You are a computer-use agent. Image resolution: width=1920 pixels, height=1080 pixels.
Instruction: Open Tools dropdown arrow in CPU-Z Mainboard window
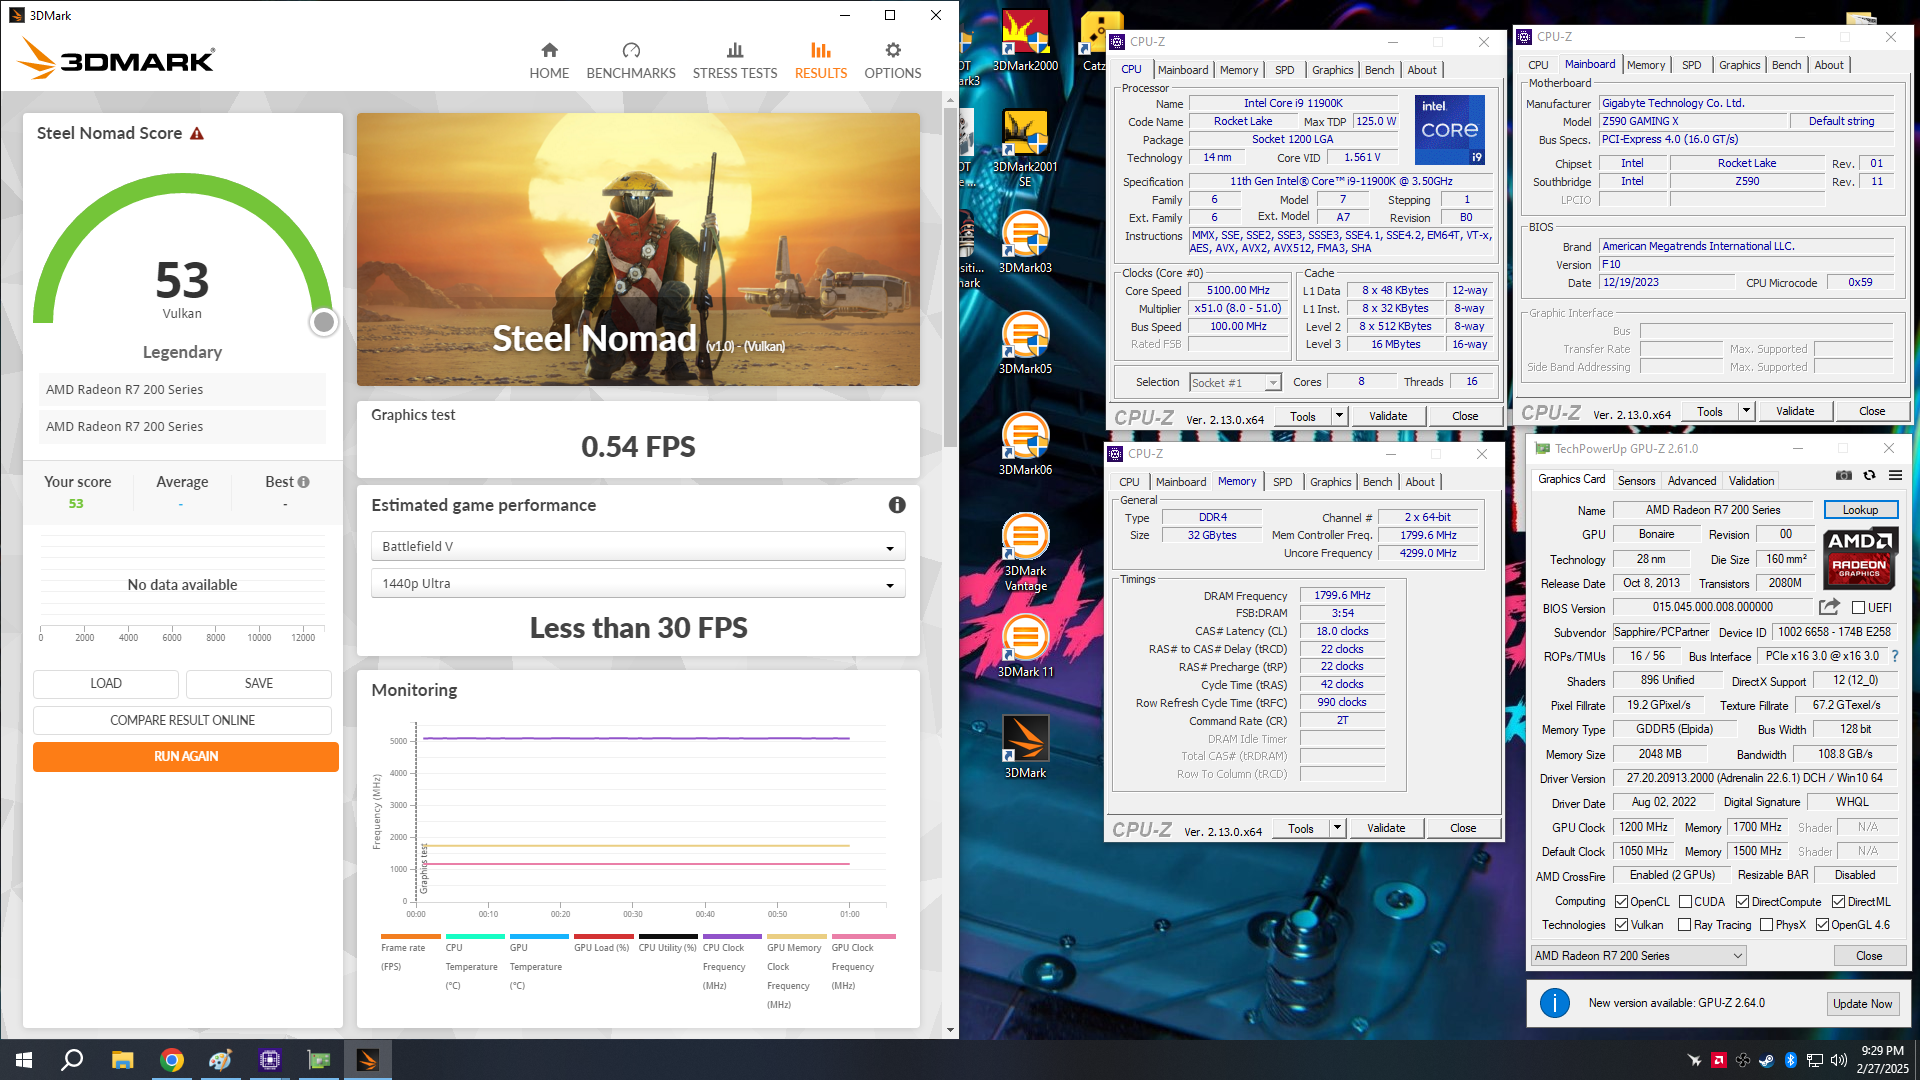(1746, 410)
